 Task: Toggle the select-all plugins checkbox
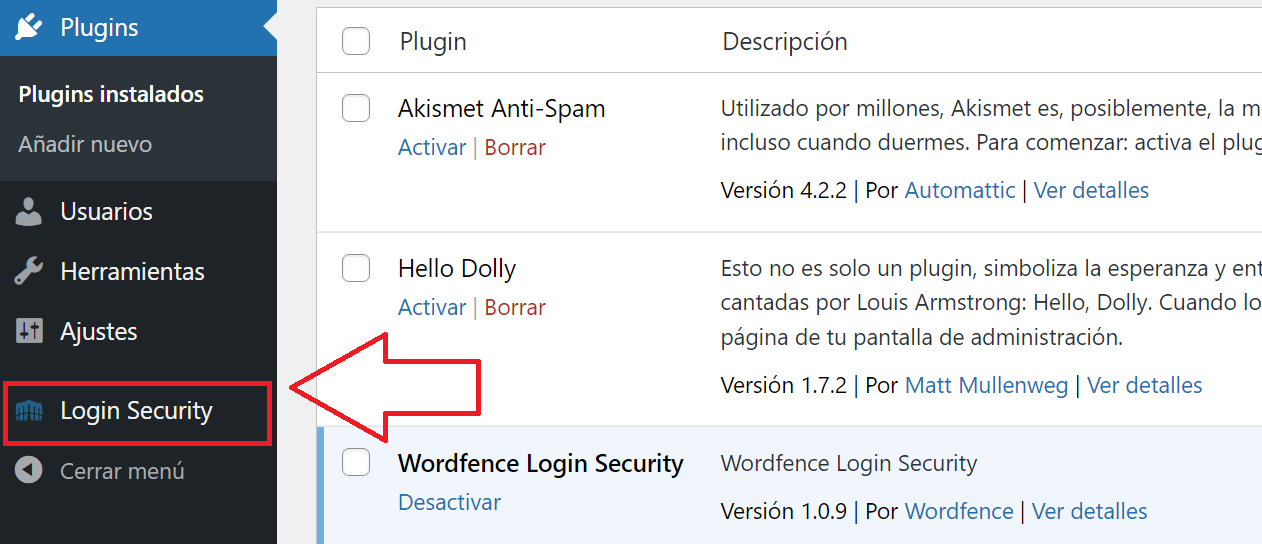tap(356, 41)
